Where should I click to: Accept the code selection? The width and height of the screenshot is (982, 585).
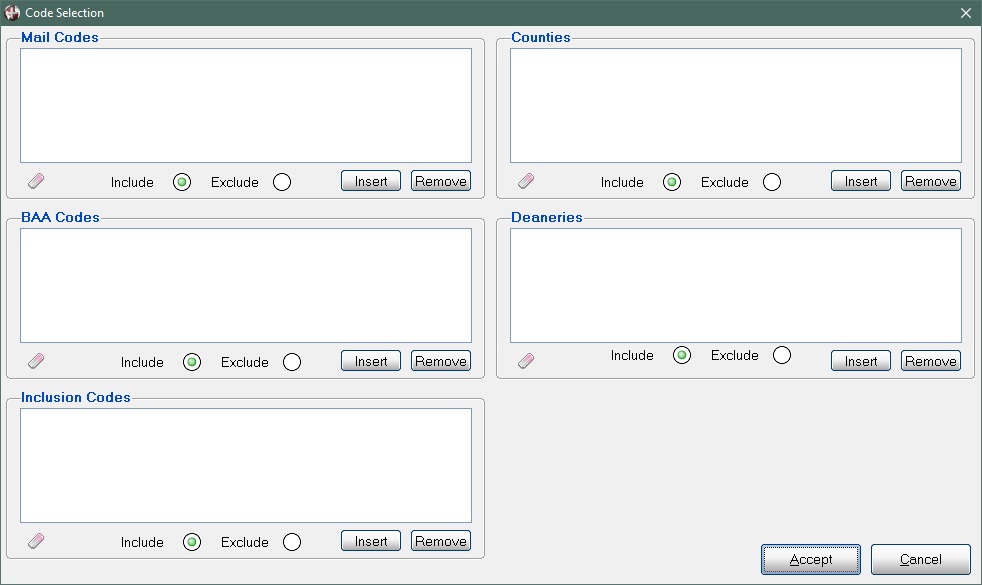(811, 559)
